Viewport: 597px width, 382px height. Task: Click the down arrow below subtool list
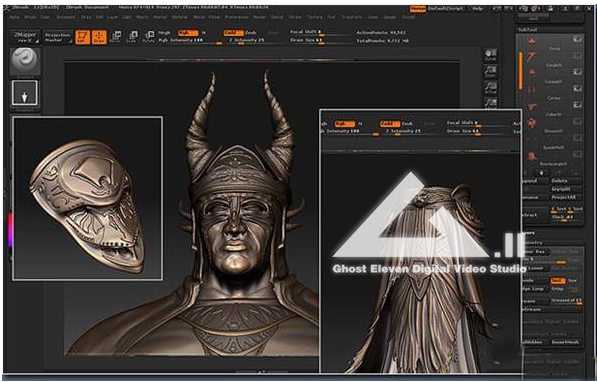542,173
